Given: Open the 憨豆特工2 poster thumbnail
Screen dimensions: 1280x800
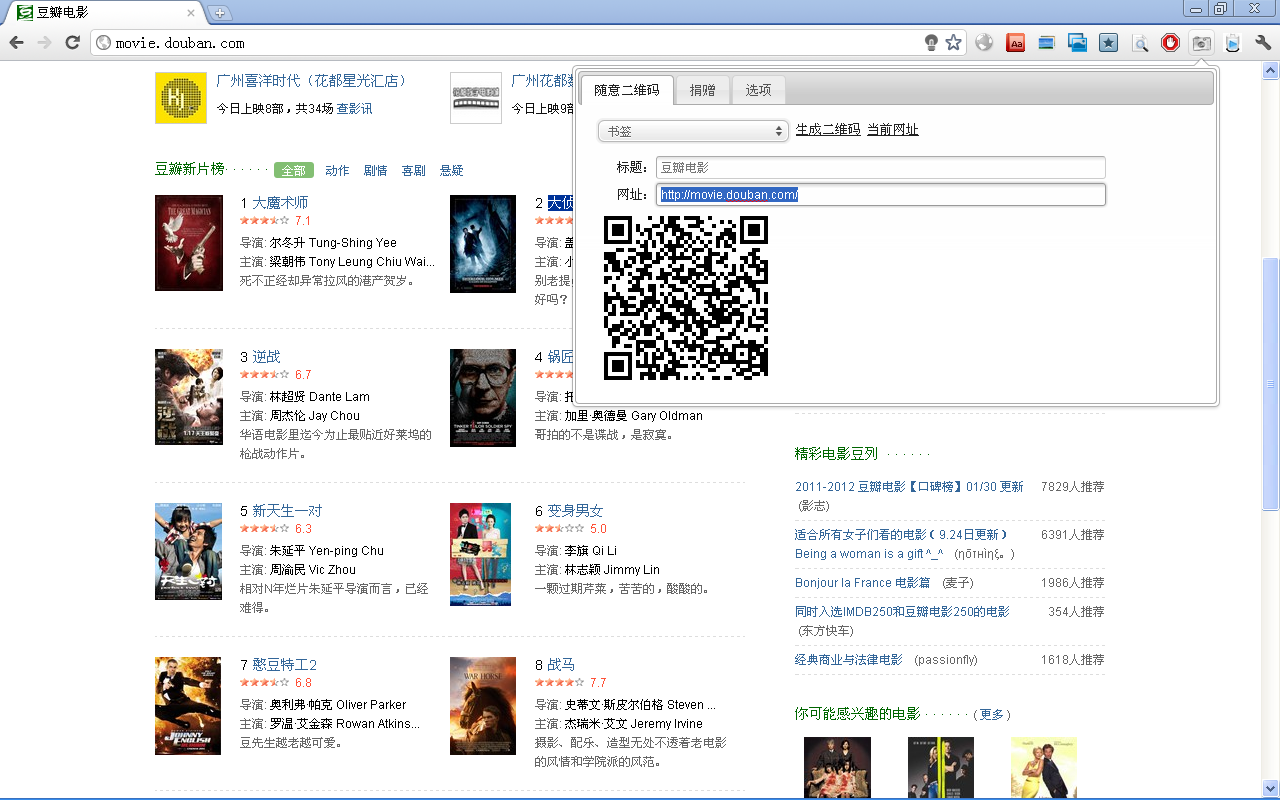Looking at the screenshot, I should point(189,706).
